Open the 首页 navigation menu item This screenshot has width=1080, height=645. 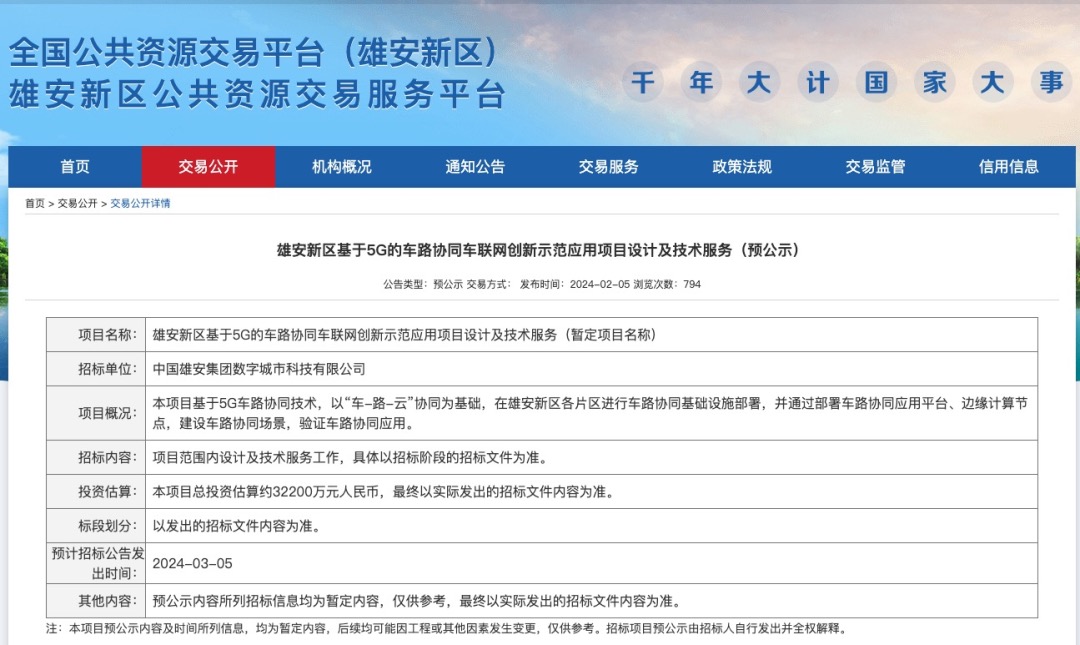pos(75,167)
